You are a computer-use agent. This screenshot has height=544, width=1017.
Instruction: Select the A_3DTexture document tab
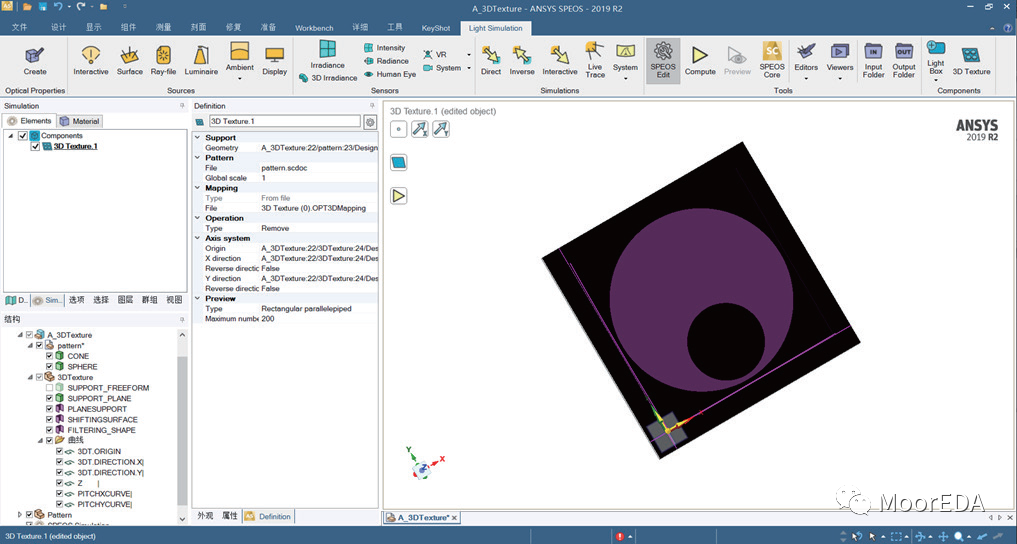422,517
